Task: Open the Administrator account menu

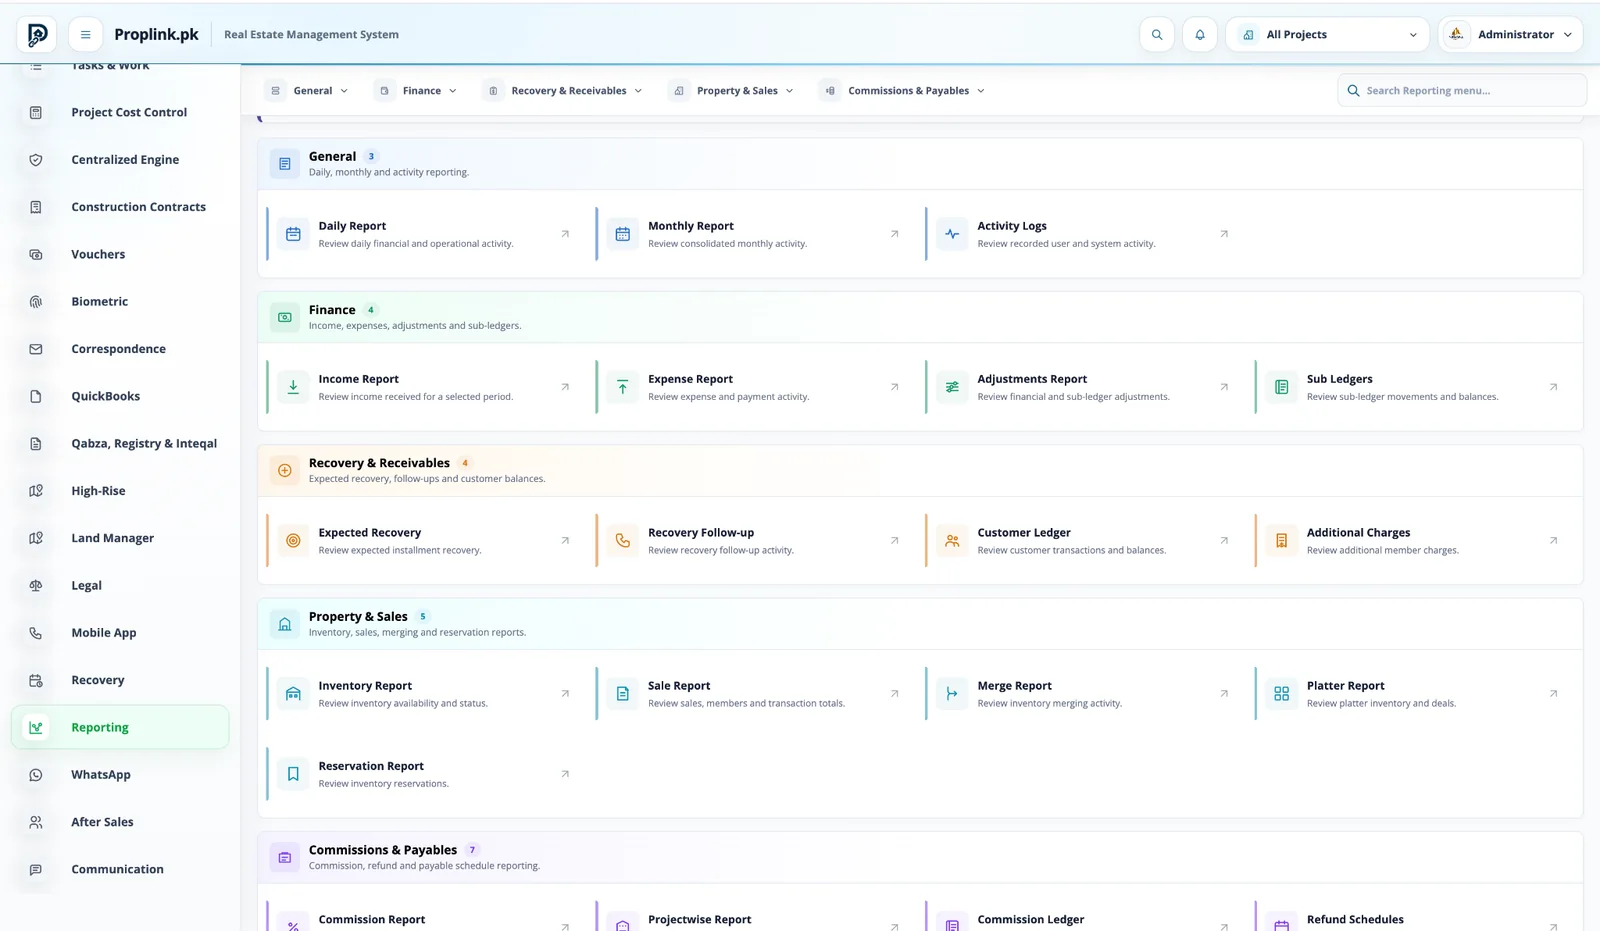Action: tap(1510, 35)
